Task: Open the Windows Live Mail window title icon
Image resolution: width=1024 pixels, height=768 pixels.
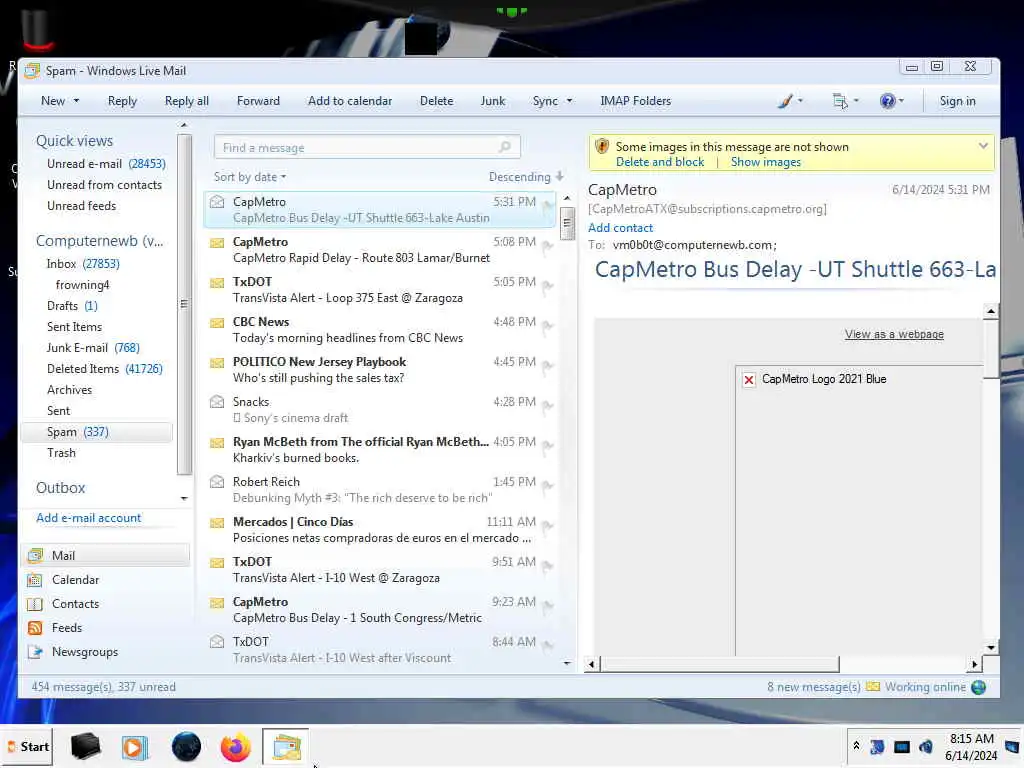Action: click(x=32, y=71)
